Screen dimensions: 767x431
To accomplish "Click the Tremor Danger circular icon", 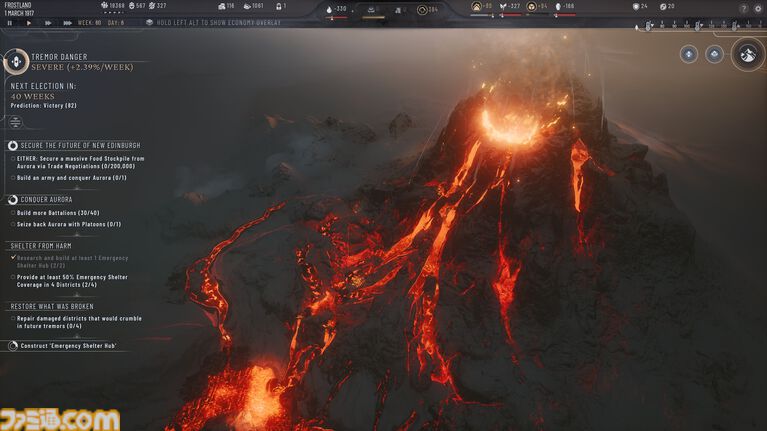I will tap(16, 62).
